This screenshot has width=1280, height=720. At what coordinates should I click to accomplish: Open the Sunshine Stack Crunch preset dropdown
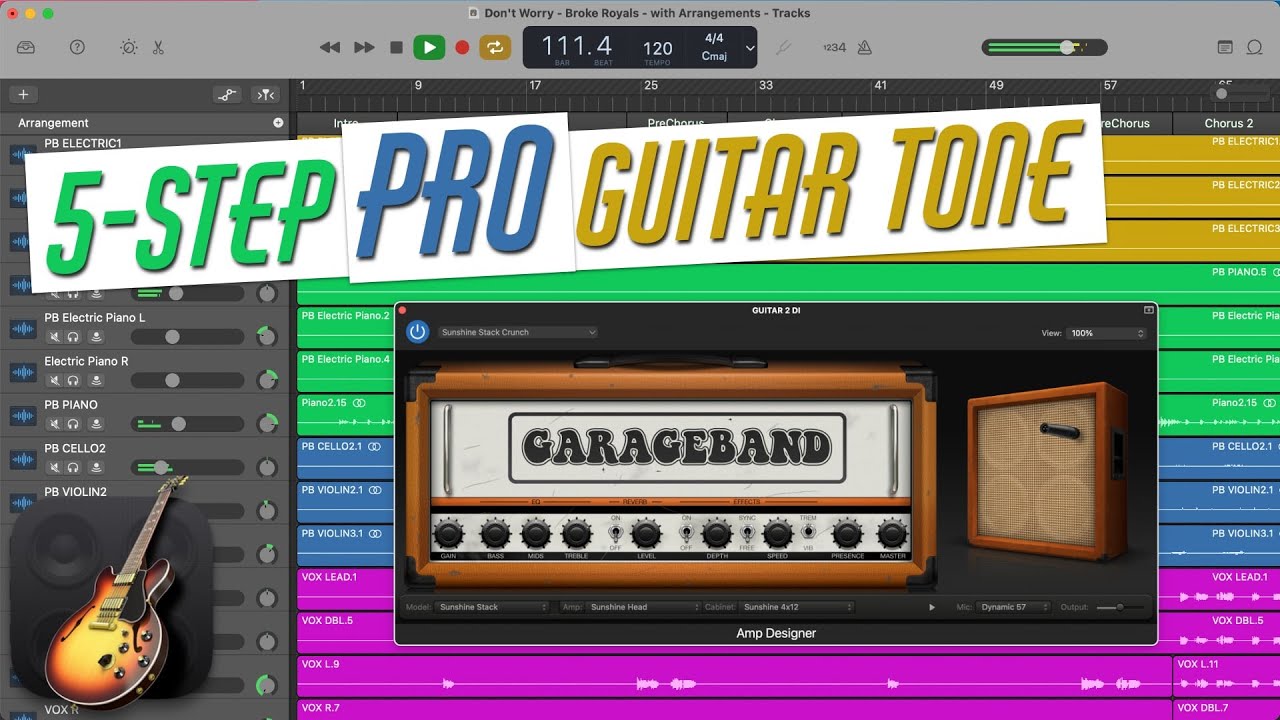coord(517,332)
